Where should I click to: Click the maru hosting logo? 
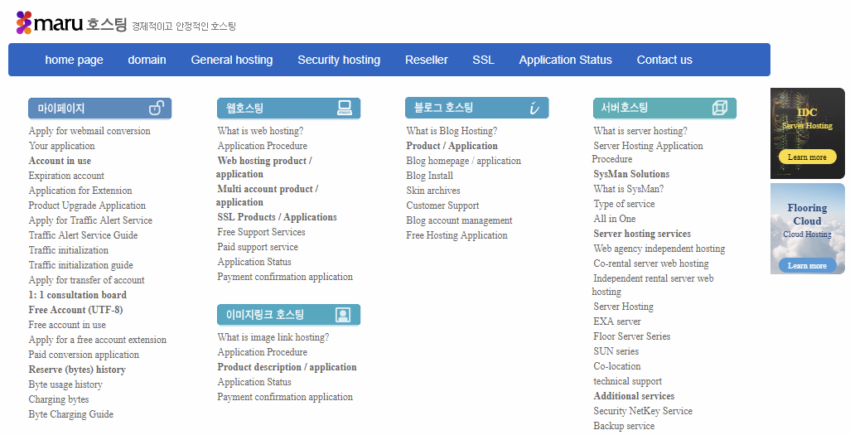71,23
